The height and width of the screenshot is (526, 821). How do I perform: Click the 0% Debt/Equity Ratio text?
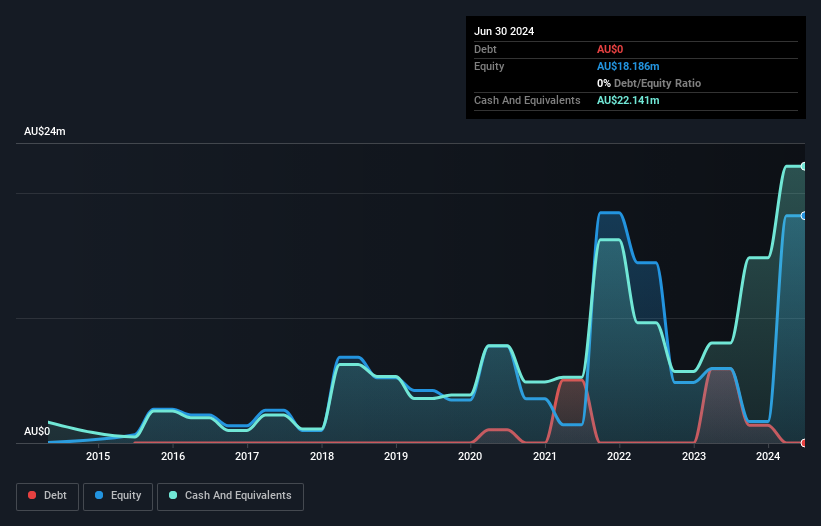click(649, 83)
